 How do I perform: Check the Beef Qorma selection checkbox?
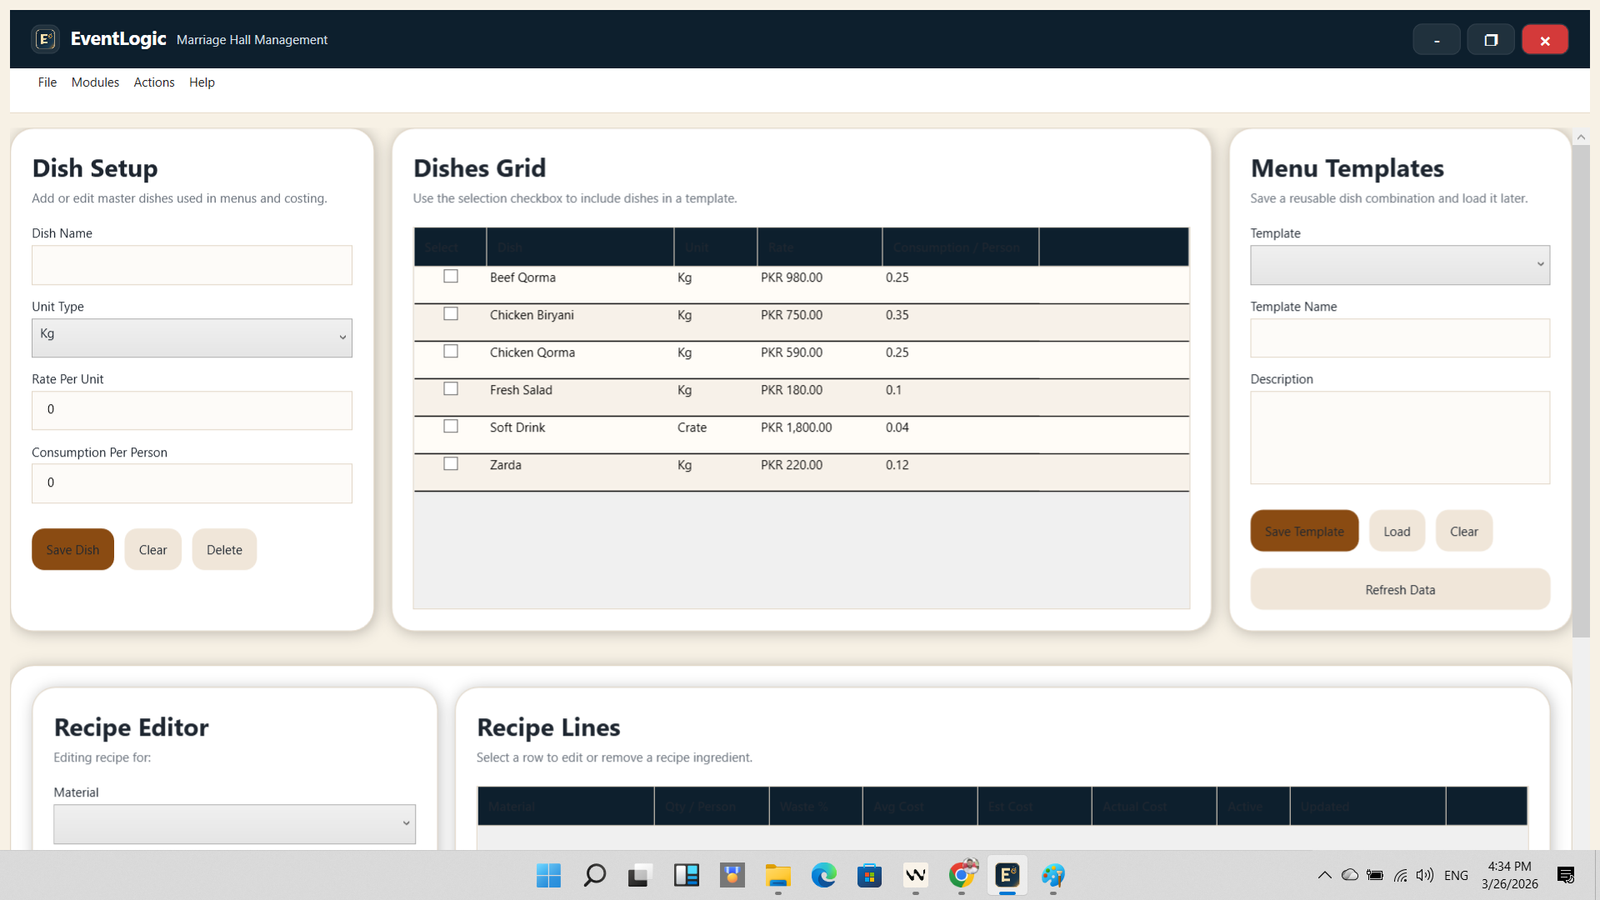450,276
